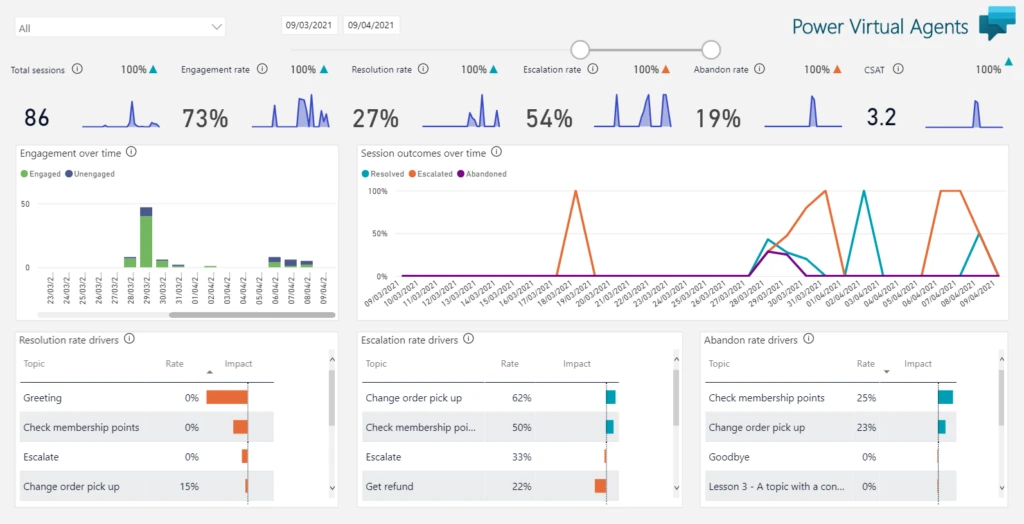Click the CSAT info icon
Viewport: 1024px width, 524px height.
pos(898,69)
